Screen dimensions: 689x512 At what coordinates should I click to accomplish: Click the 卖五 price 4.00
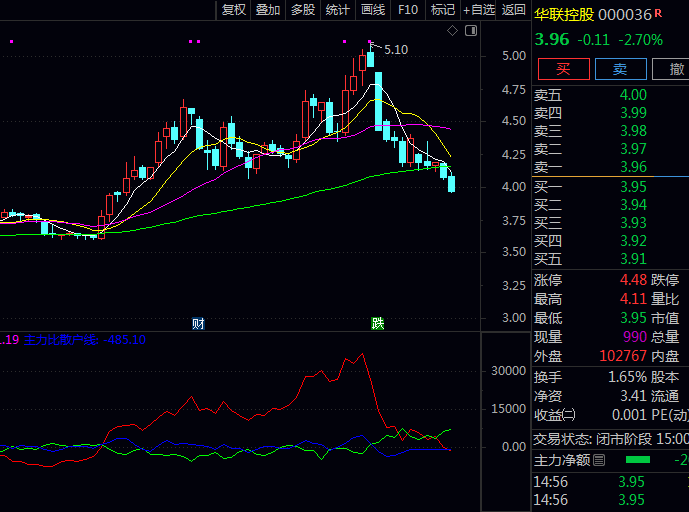[x=633, y=95]
